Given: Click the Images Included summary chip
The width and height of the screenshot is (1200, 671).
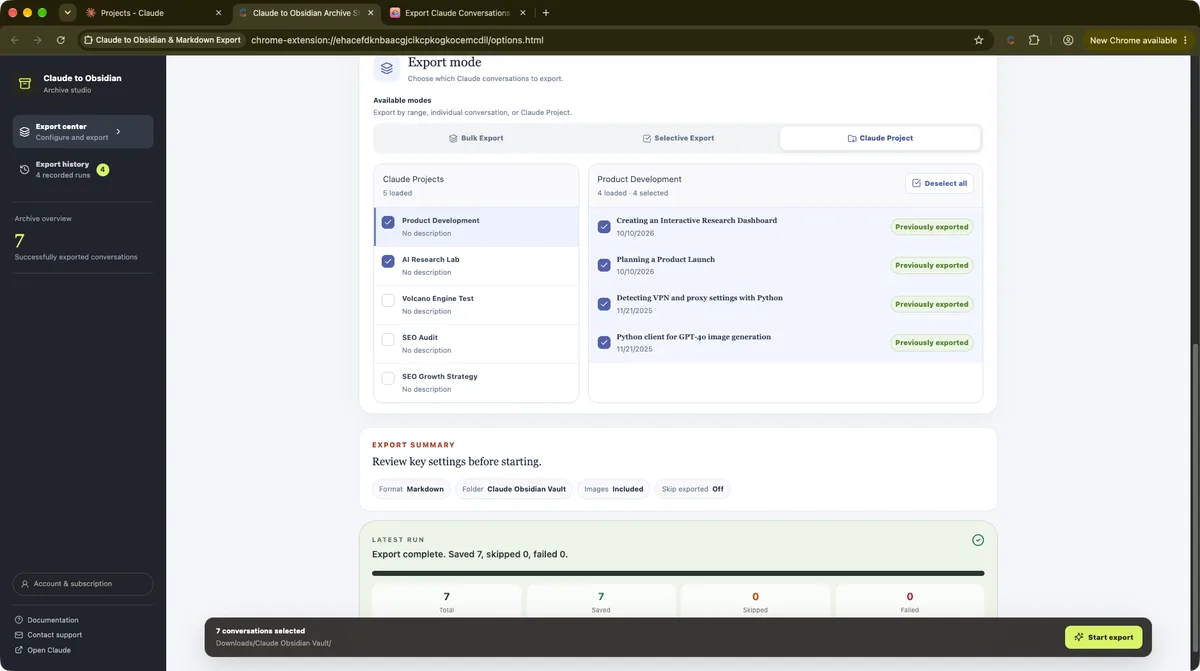Looking at the screenshot, I should (614, 489).
